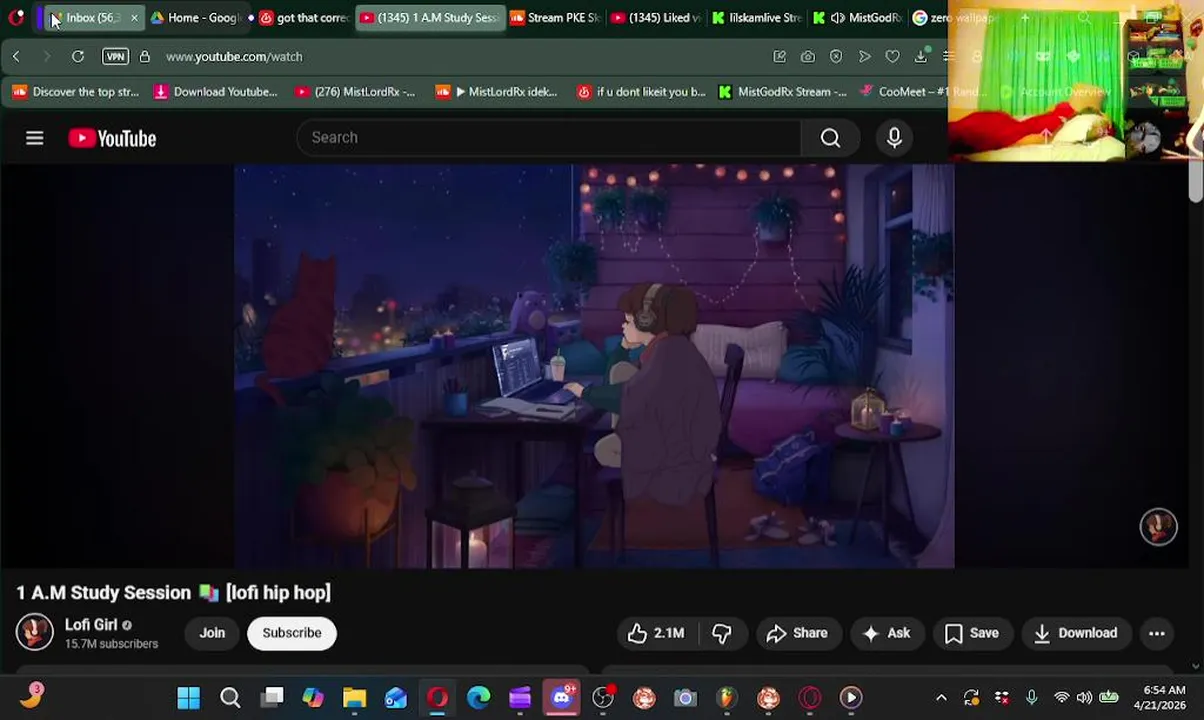The width and height of the screenshot is (1204, 720).
Task: Open Lofi Girl channel avatar beside the title
Action: point(34,632)
